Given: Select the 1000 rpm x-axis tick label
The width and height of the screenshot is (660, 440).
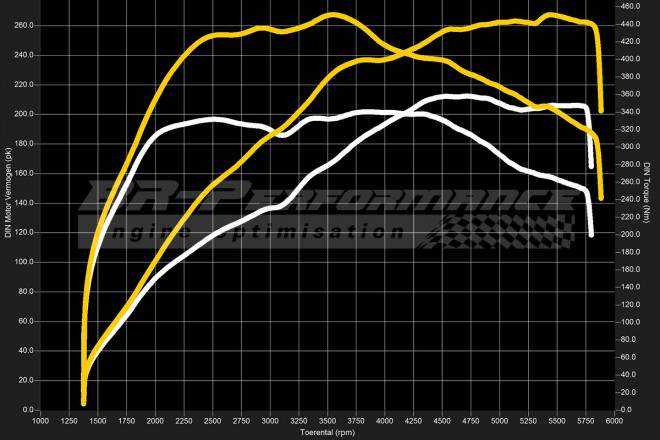Looking at the screenshot, I should [41, 421].
